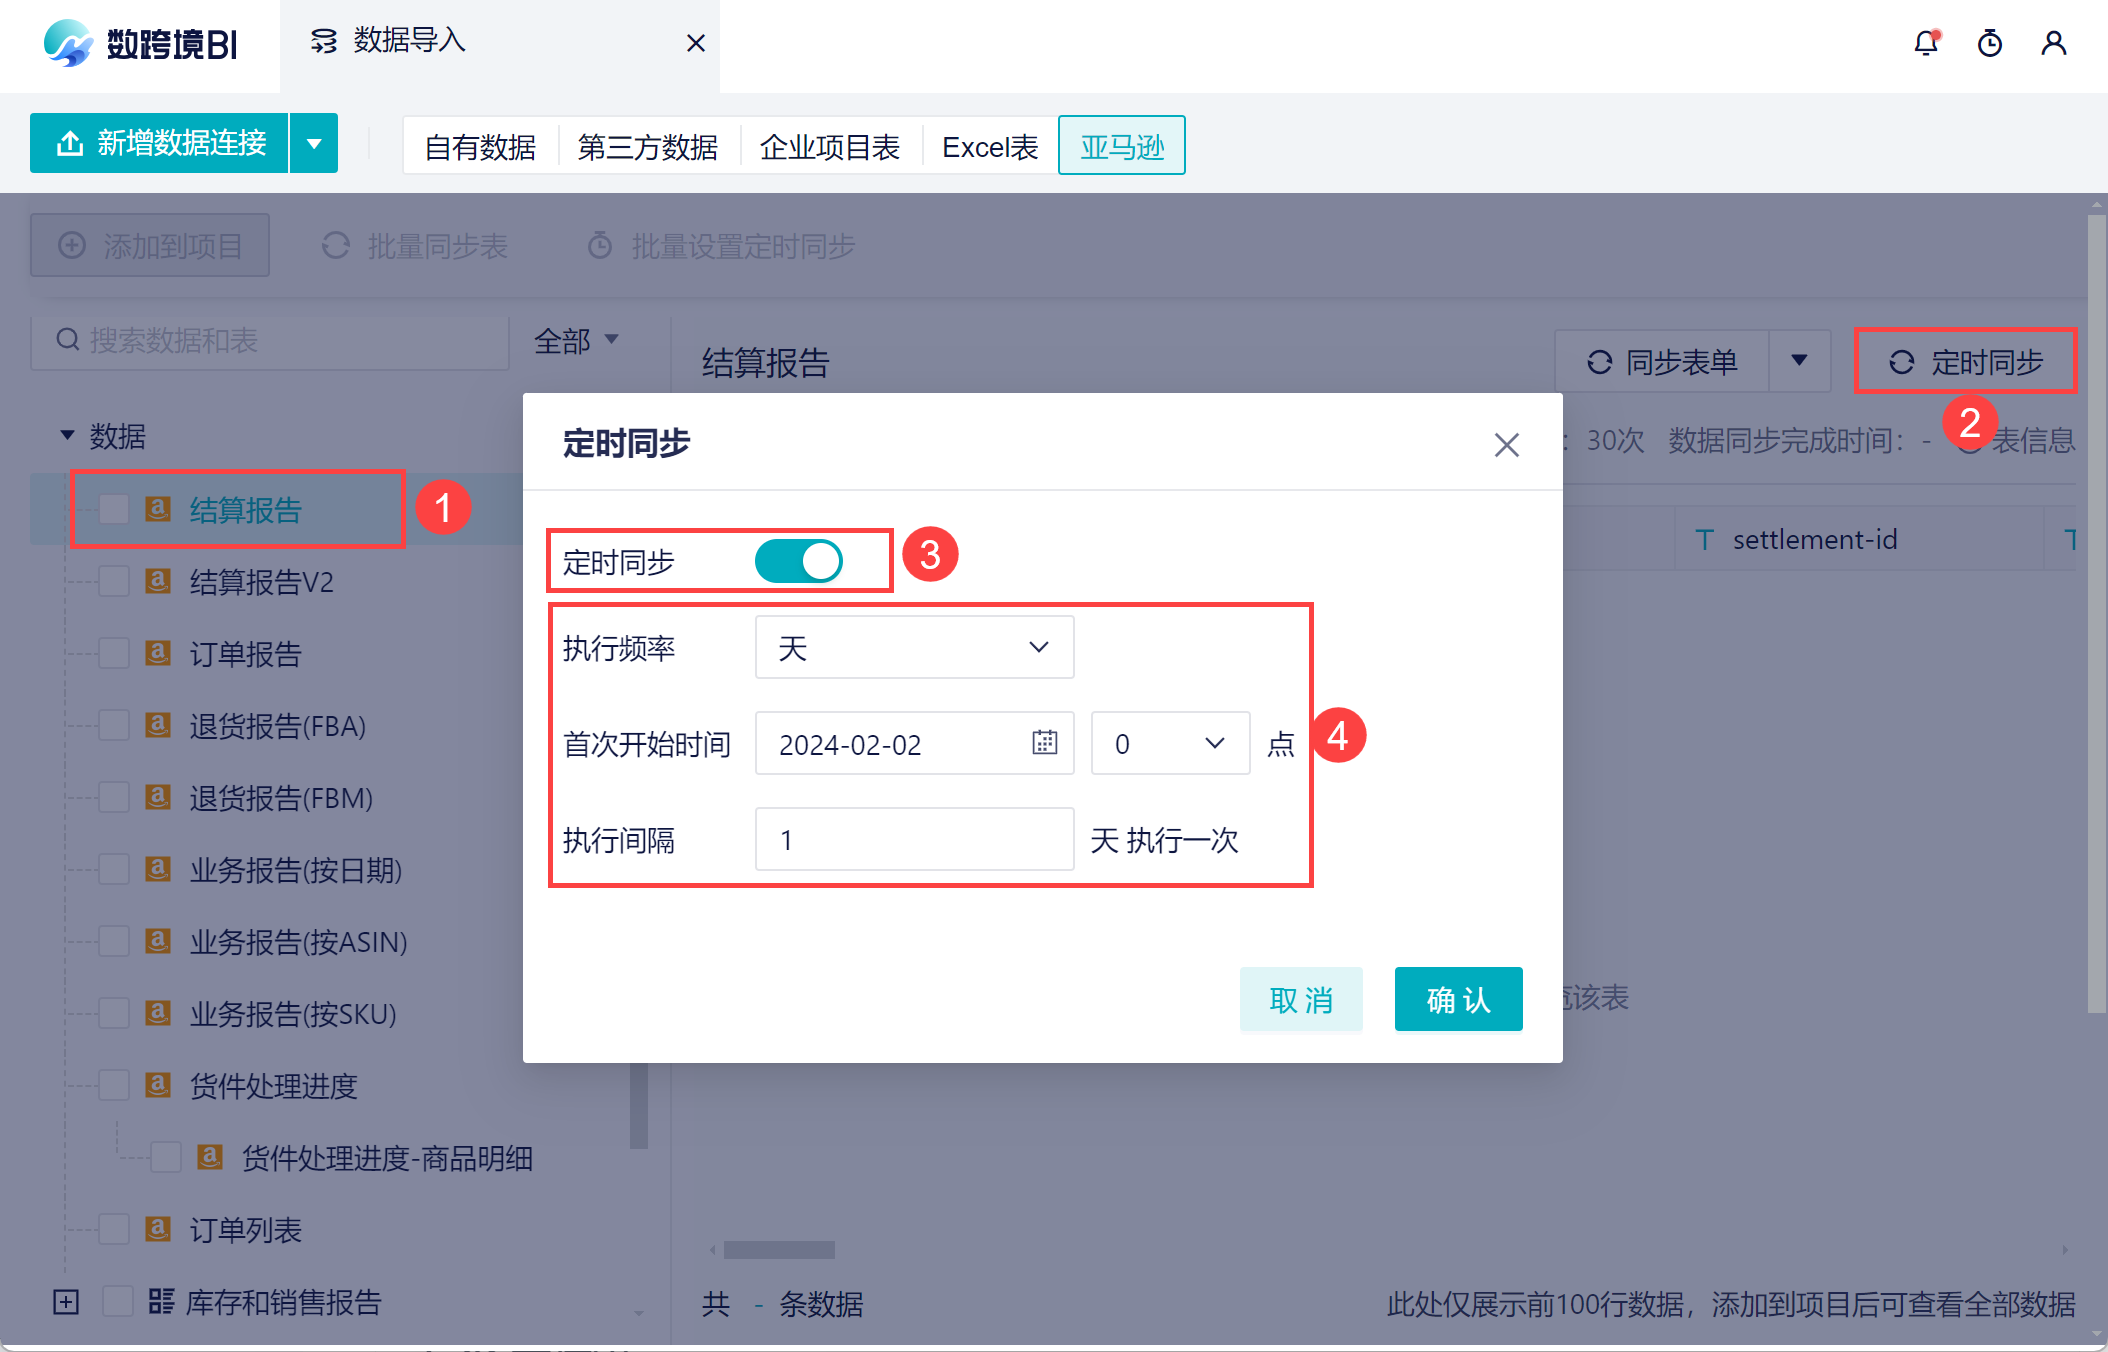Toggle the 定时同步 switch off
The image size is (2108, 1352).
click(798, 561)
